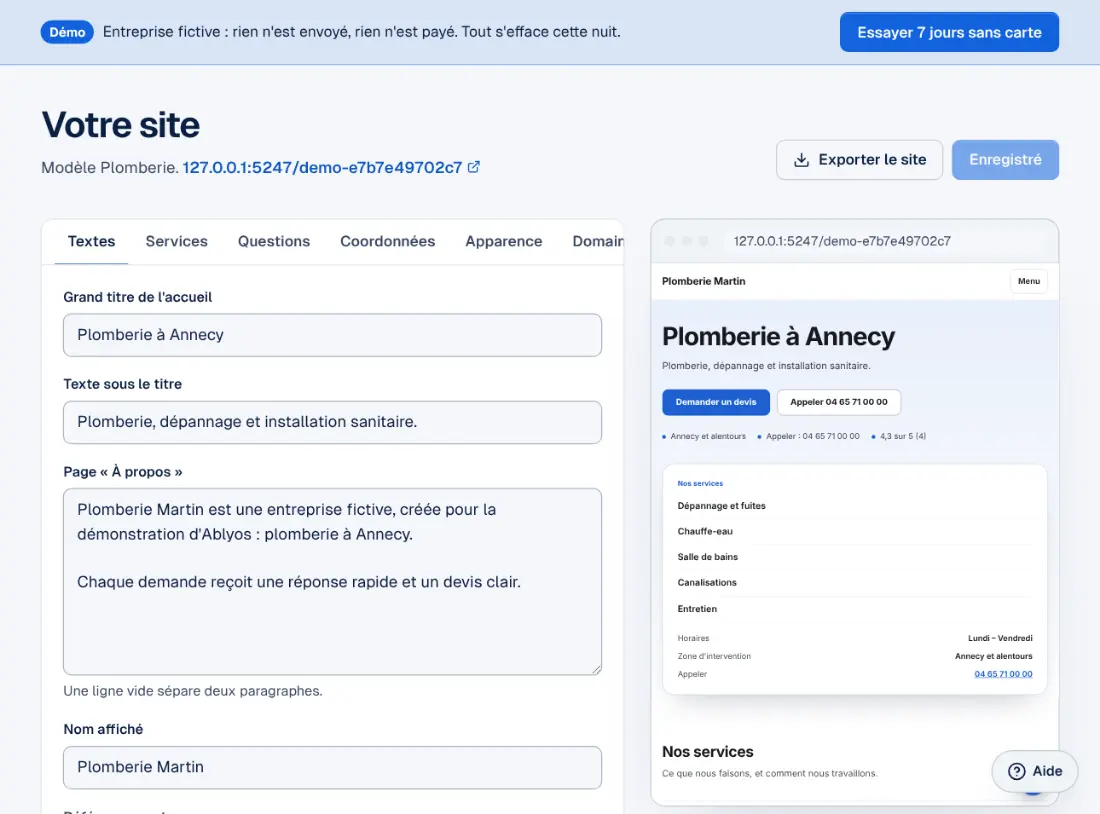
Task: Switch to the Services tab
Action: click(177, 241)
